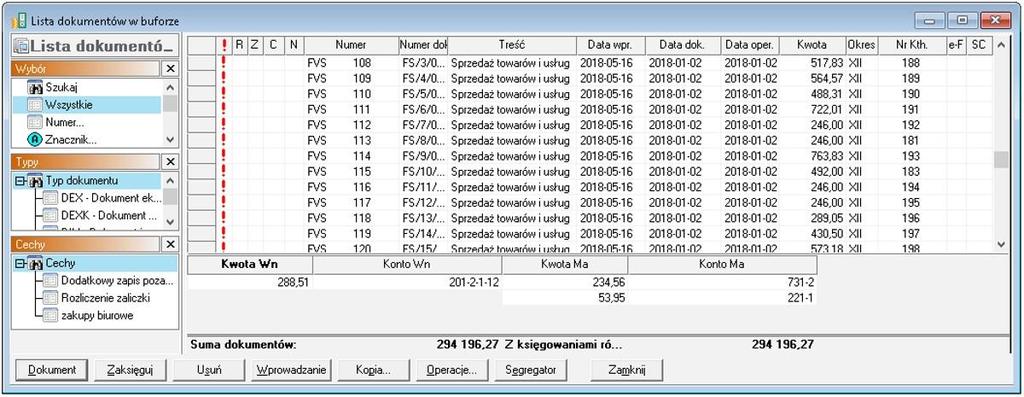Select the FVS 119 document row number

361,233
